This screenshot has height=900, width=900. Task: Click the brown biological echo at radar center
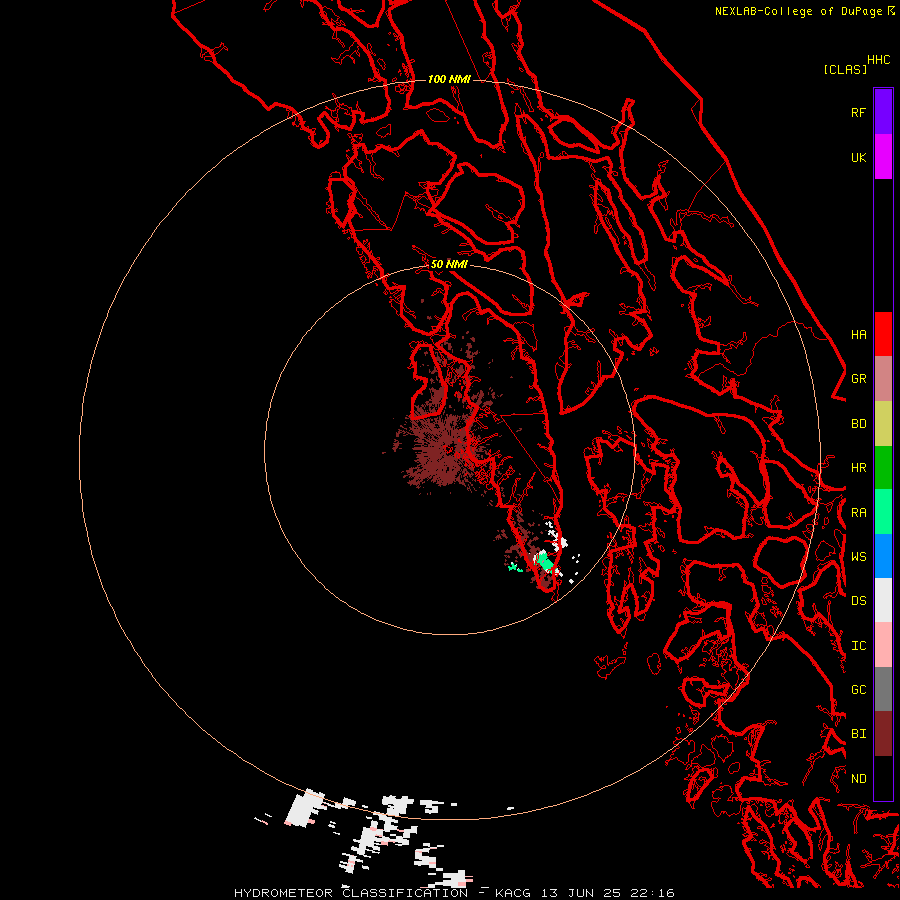[x=447, y=451]
